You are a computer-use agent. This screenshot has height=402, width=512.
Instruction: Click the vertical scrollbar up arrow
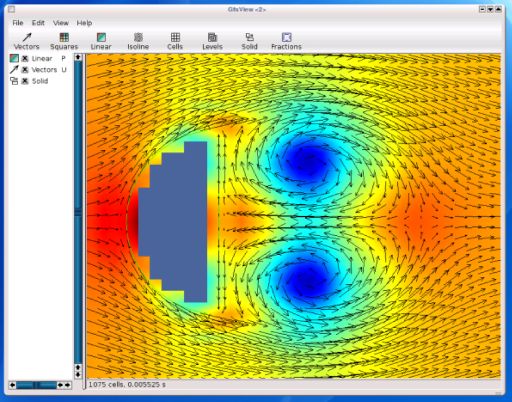coord(78,57)
